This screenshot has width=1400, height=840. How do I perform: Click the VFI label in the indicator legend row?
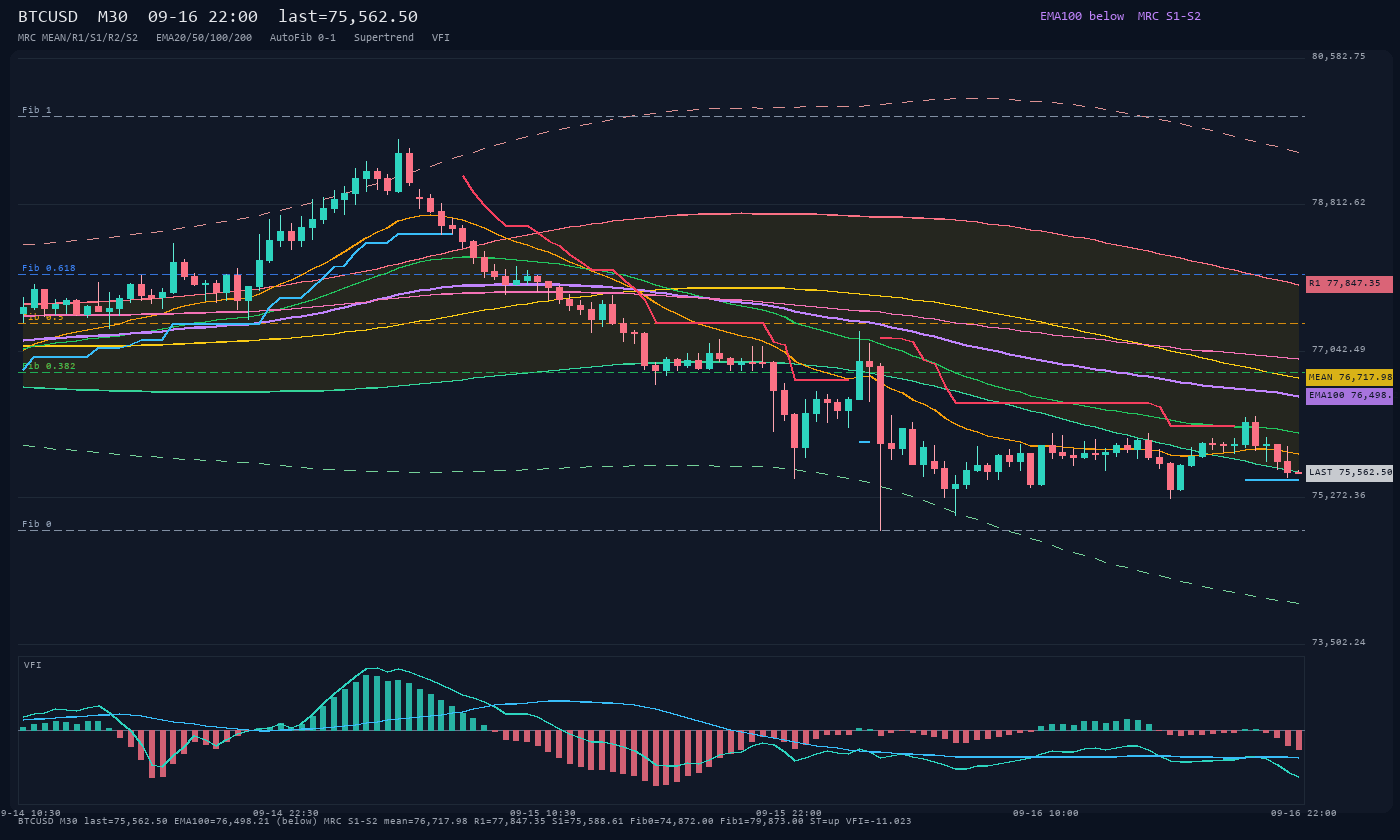tap(441, 37)
